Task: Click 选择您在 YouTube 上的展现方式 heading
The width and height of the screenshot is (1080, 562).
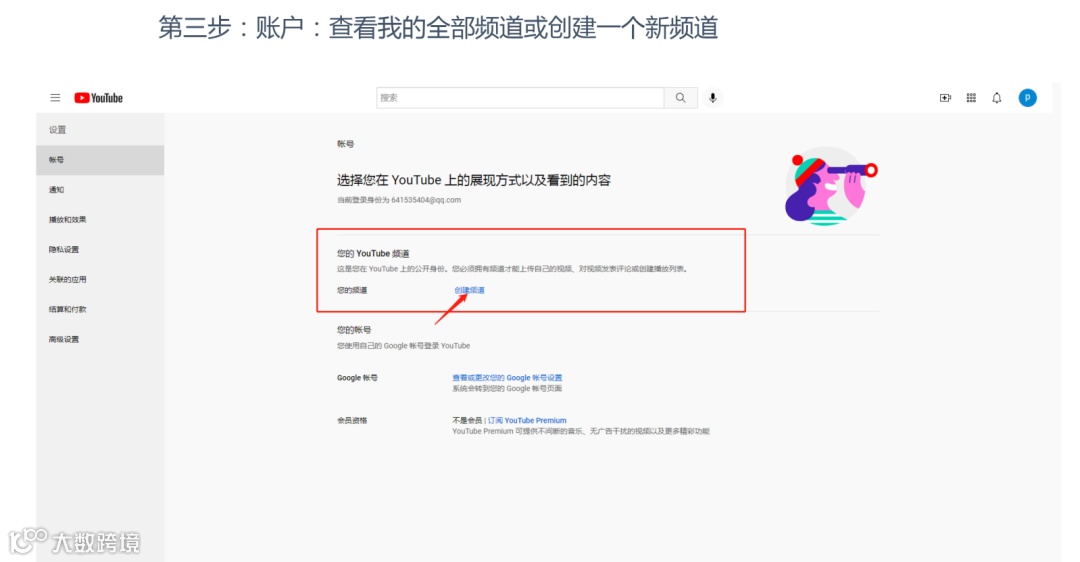Action: coord(474,180)
